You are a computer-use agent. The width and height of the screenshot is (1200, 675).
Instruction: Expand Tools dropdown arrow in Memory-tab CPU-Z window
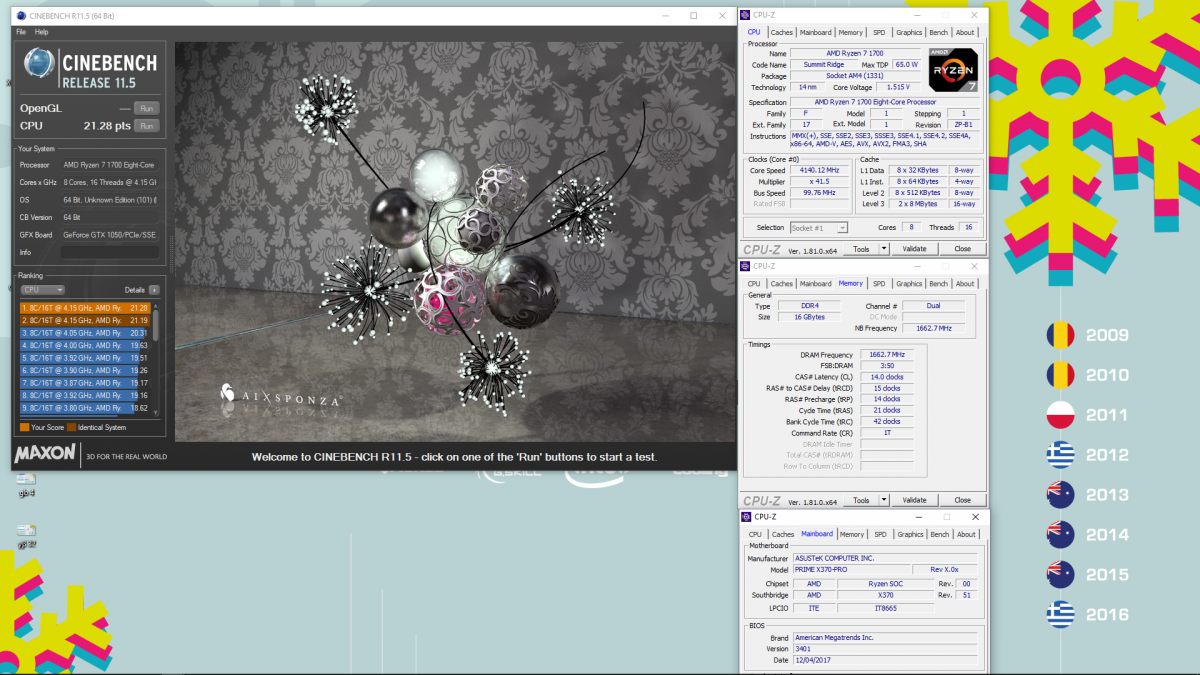tap(884, 500)
